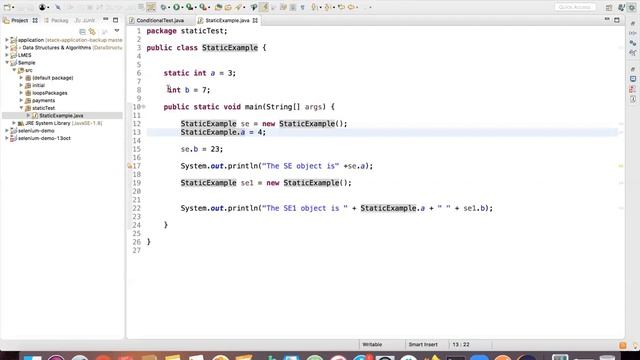
Task: Select the LMES project label
Action: pyautogui.click(x=24, y=55)
